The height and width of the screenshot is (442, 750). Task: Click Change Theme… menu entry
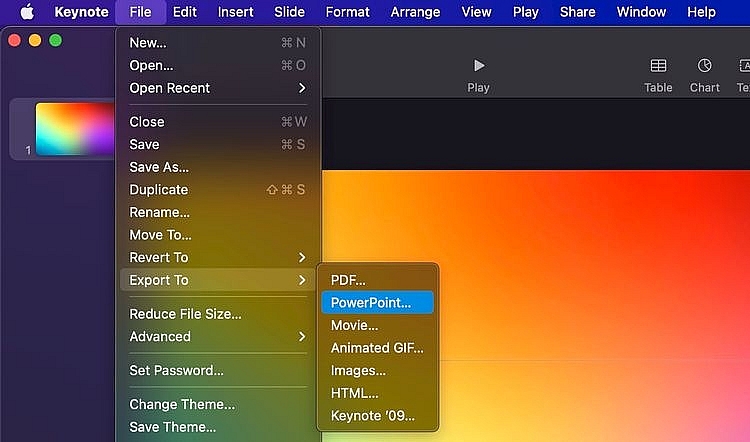[x=182, y=405]
